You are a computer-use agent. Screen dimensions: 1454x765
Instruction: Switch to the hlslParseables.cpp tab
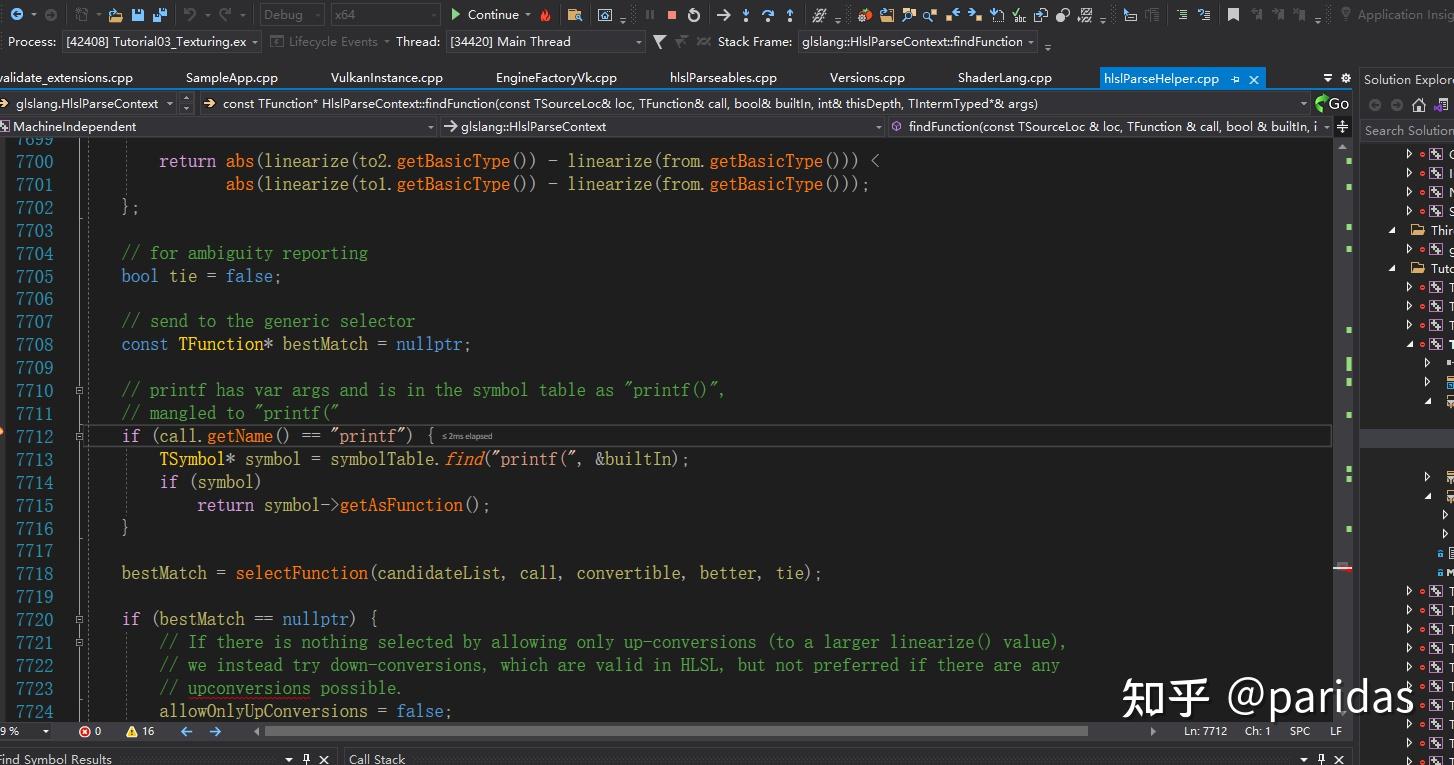(723, 78)
